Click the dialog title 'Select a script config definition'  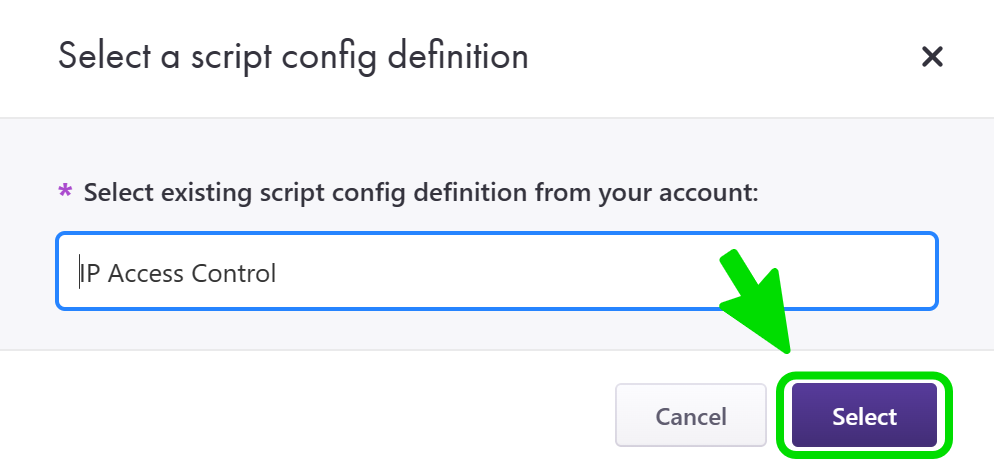pyautogui.click(x=293, y=56)
